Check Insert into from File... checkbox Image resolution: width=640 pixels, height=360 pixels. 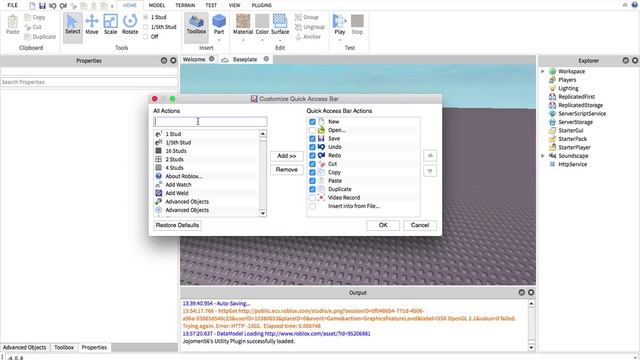click(x=312, y=206)
